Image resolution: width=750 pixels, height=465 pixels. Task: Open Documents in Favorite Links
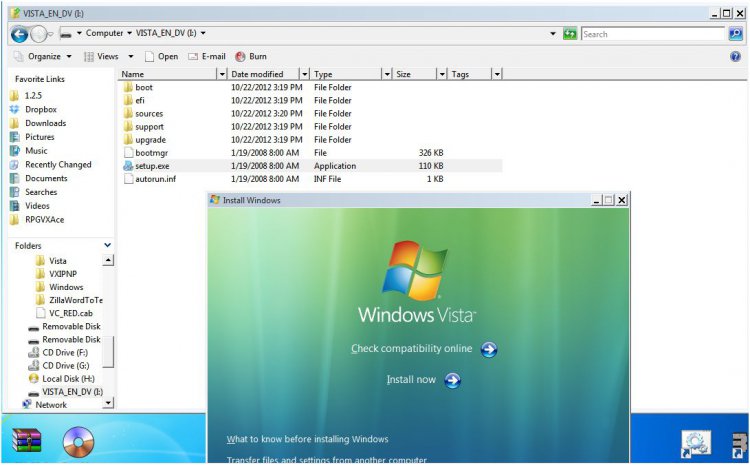click(39, 178)
